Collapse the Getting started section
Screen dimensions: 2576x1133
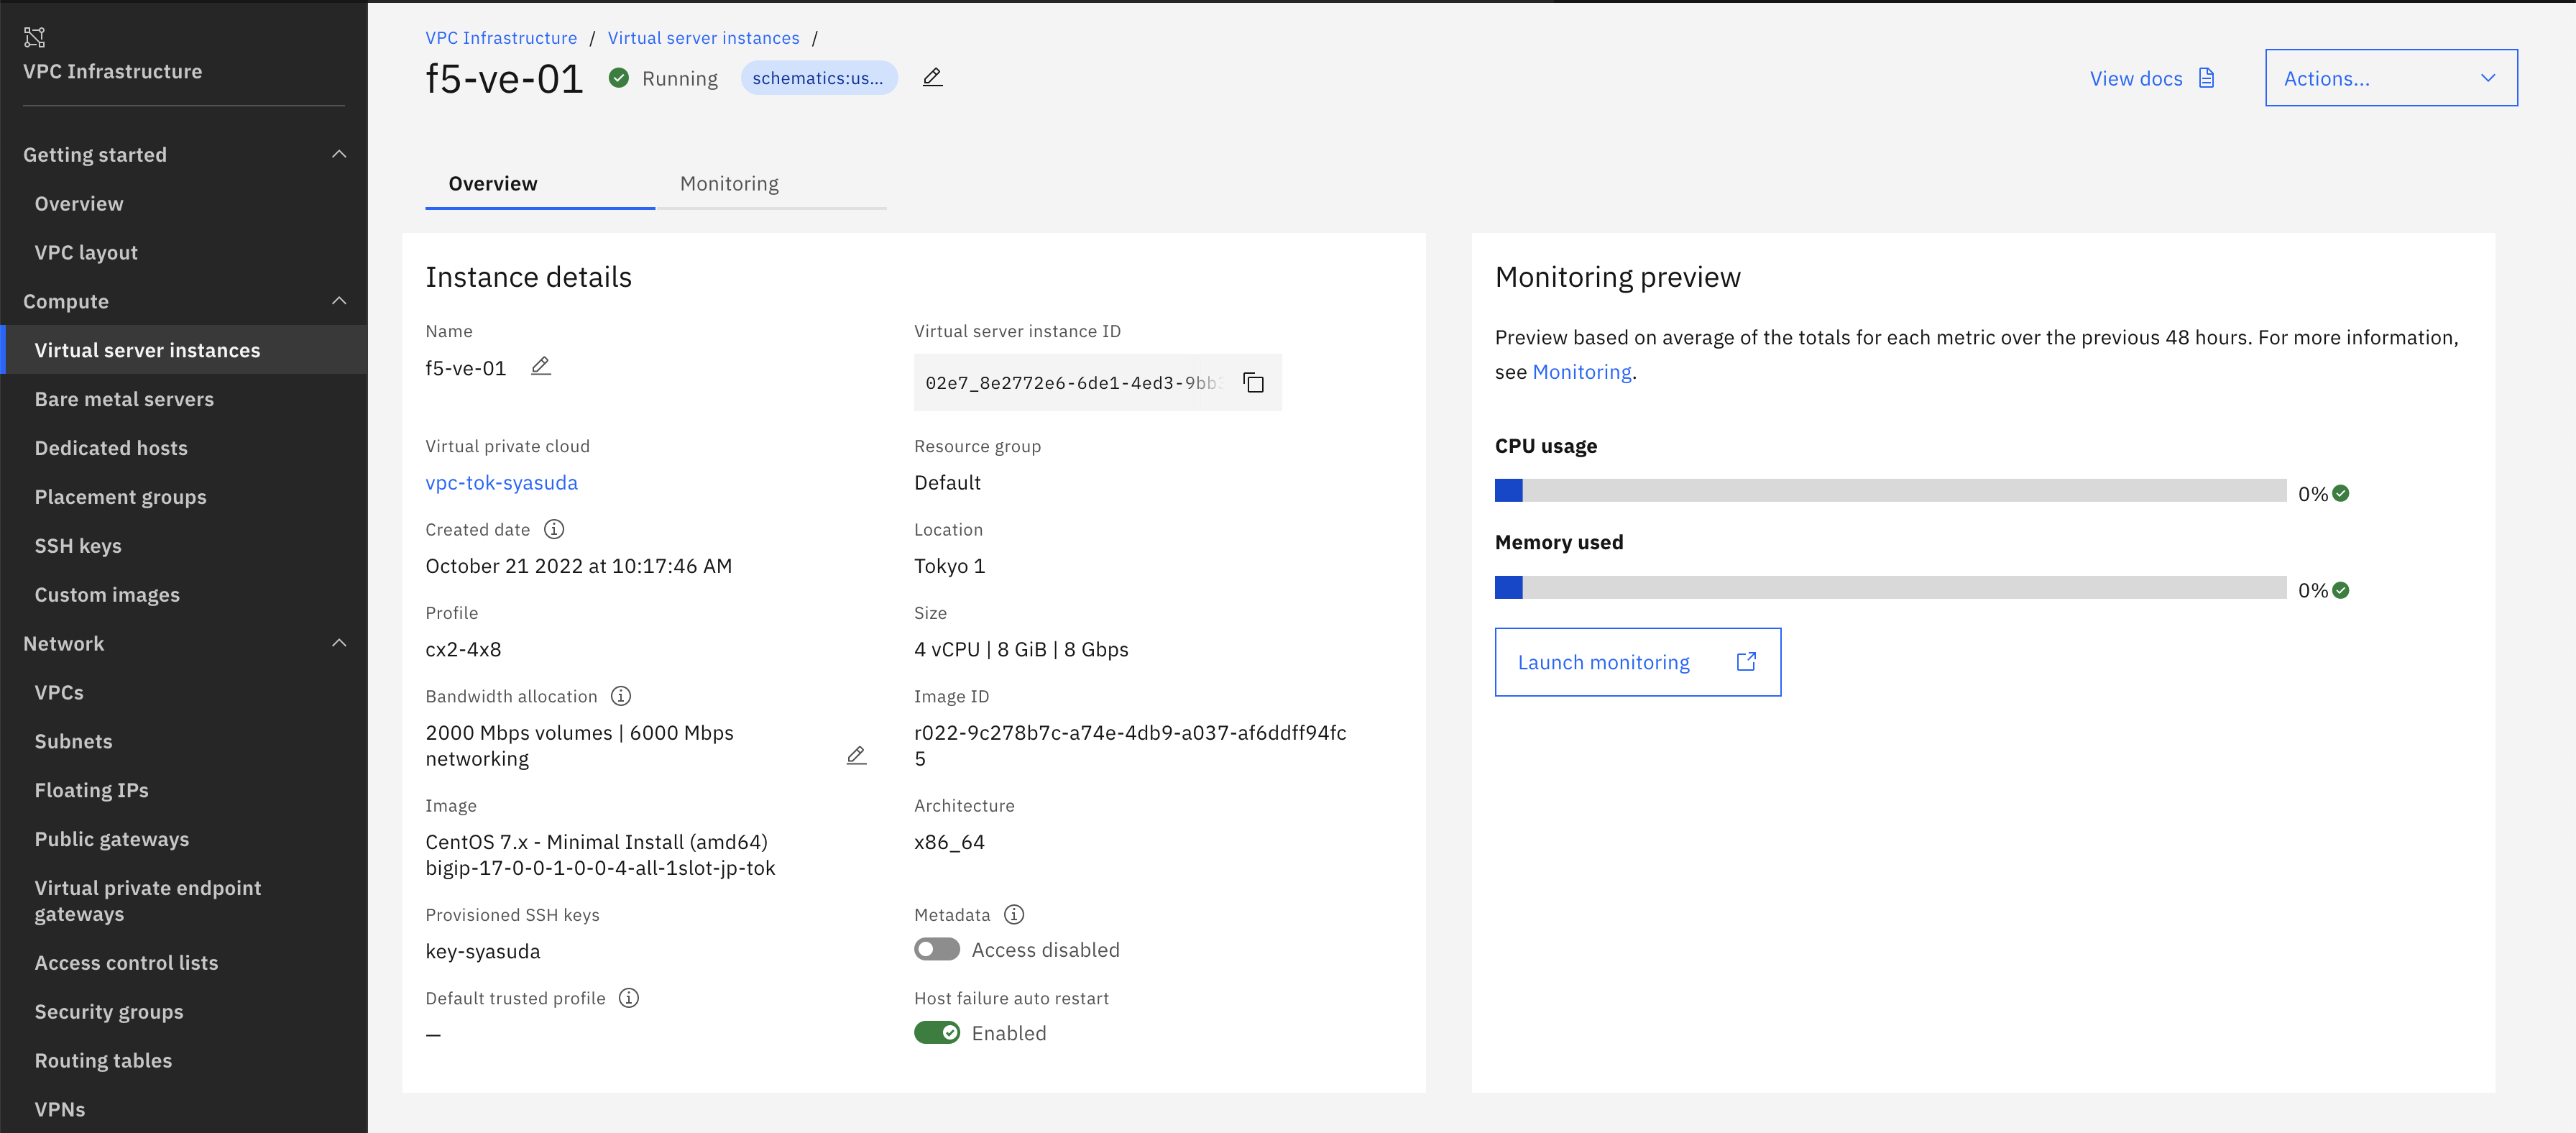click(x=339, y=154)
